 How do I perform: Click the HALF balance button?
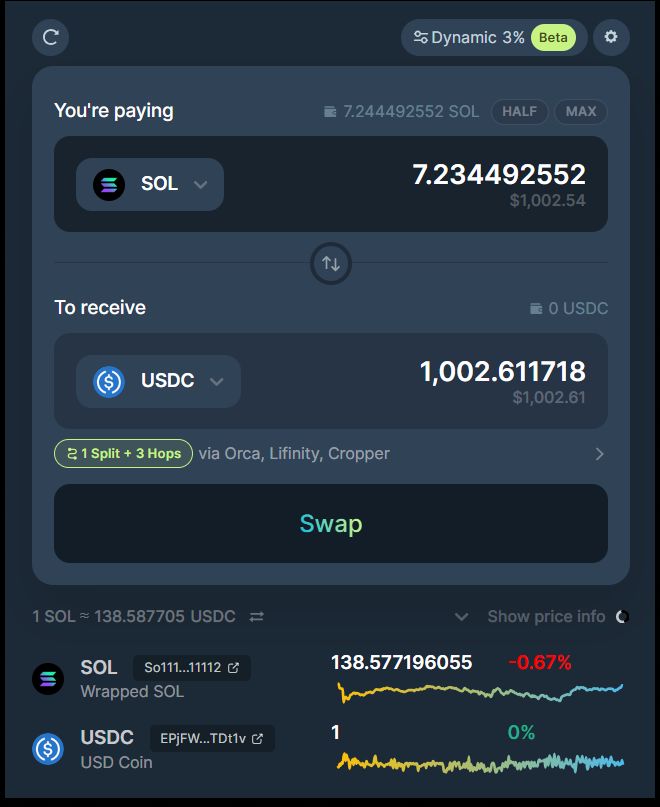point(519,111)
